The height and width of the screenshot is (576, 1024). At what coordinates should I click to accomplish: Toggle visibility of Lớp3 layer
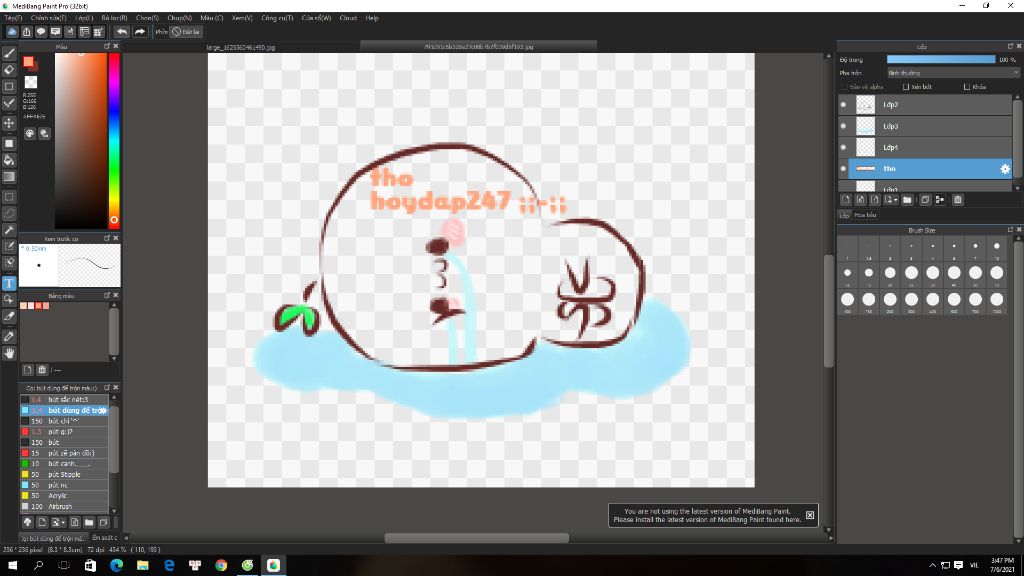coord(843,126)
